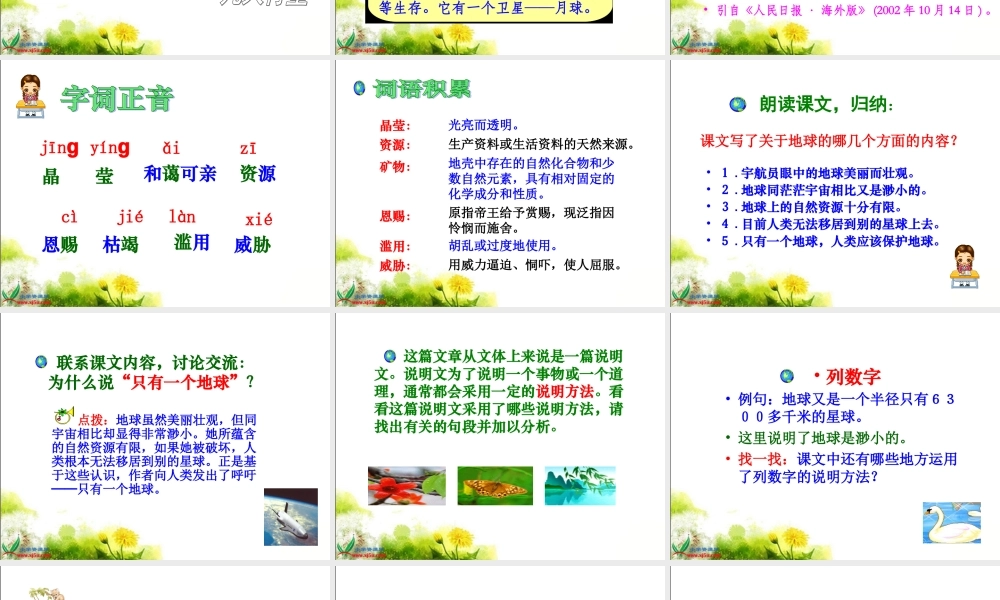The width and height of the screenshot is (1000, 600).
Task: Click the globe bullet before 联系课文内容
Action: (x=41, y=362)
